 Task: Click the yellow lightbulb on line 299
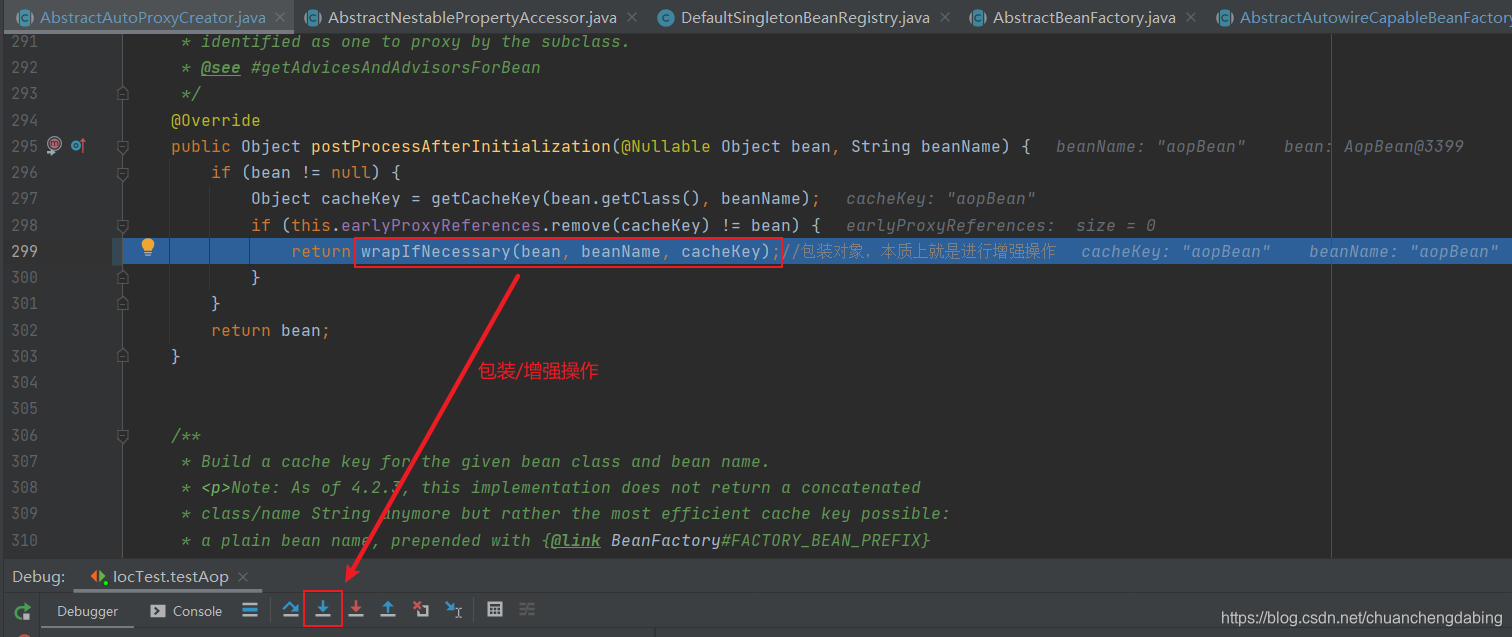(148, 247)
